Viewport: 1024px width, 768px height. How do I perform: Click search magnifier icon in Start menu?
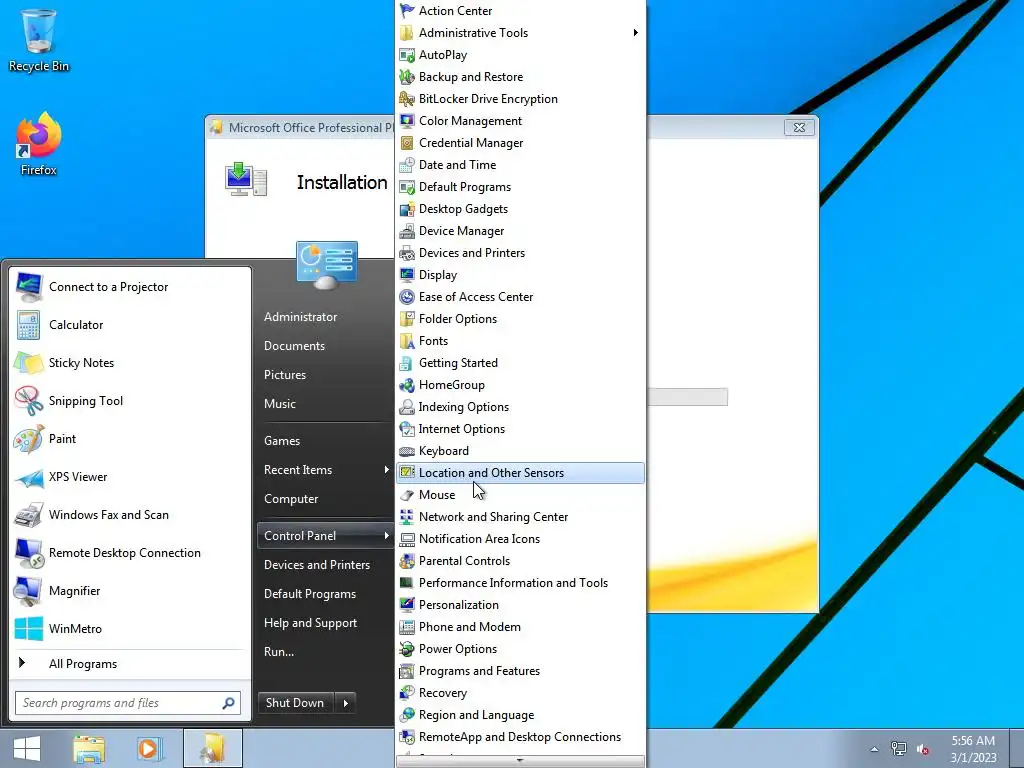tap(229, 703)
